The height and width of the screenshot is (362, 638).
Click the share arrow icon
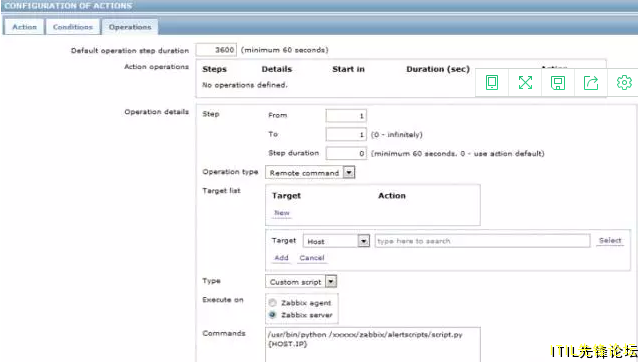pos(591,83)
